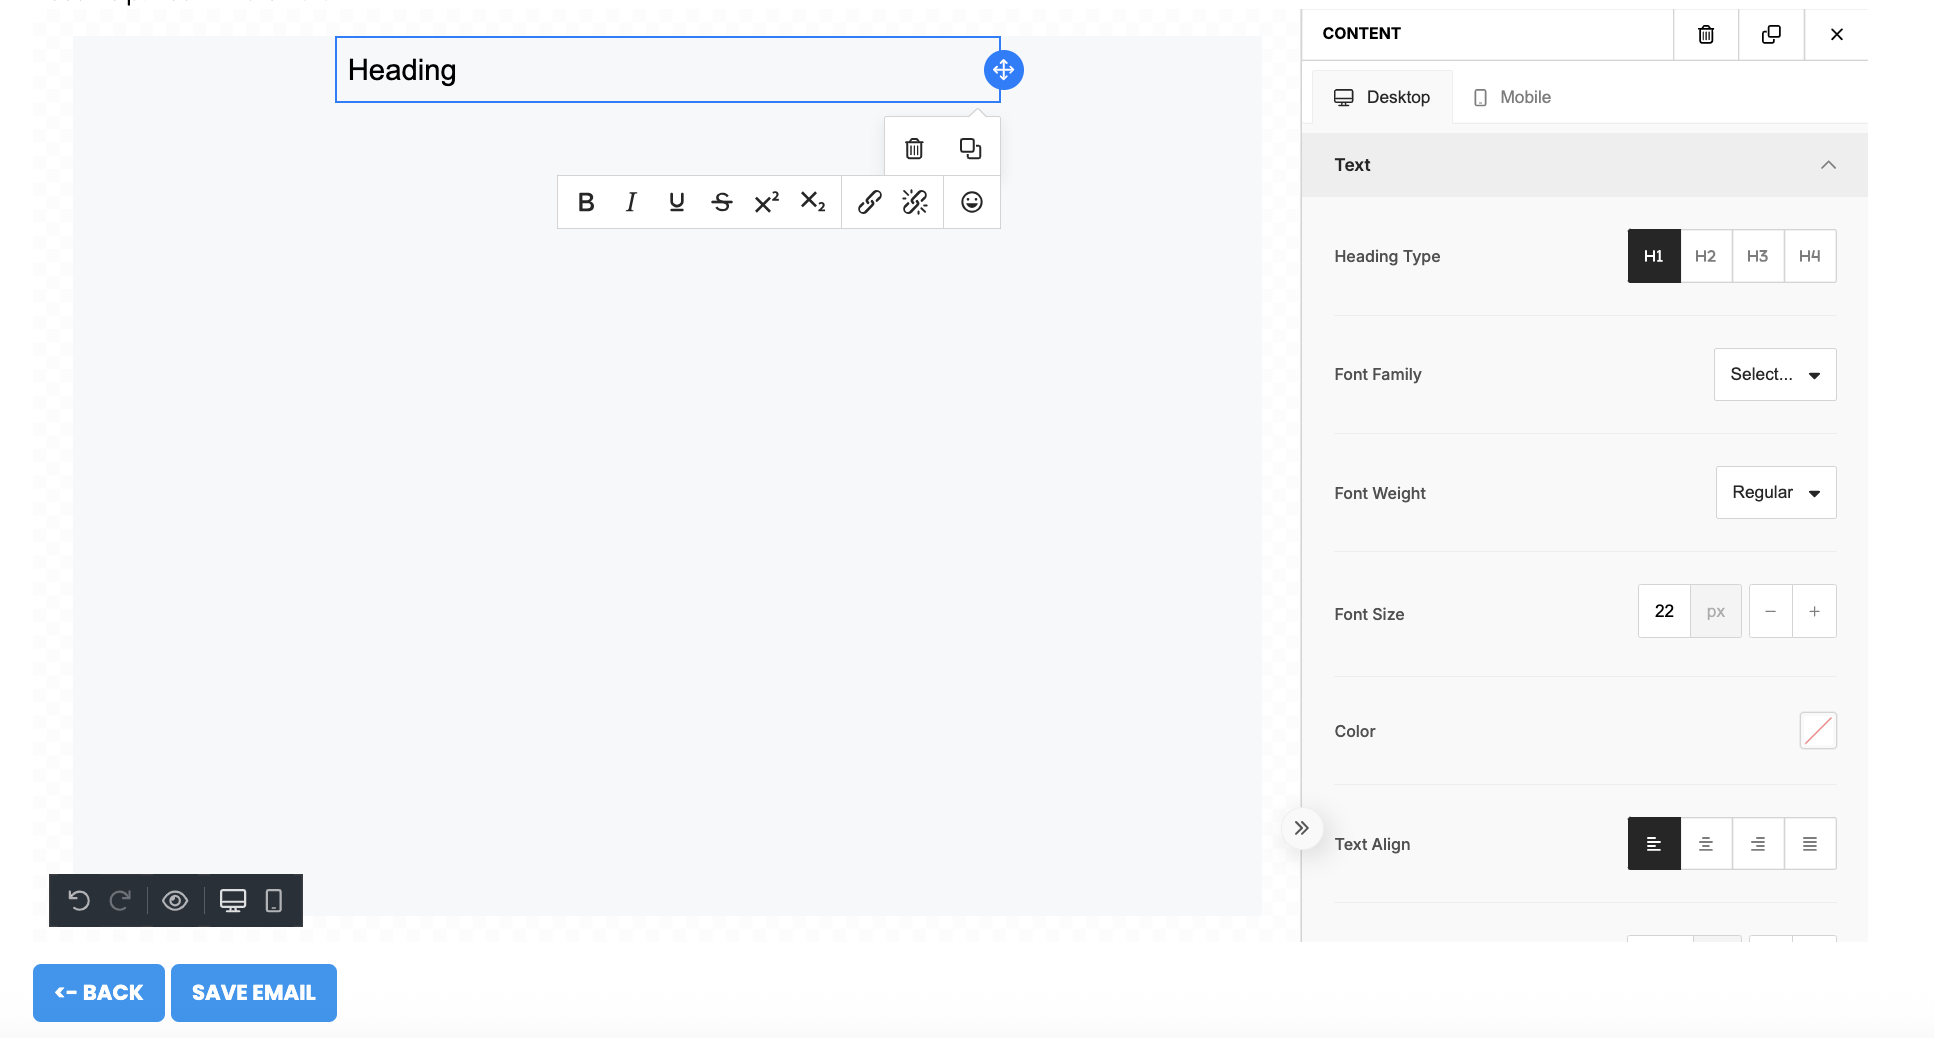The width and height of the screenshot is (1934, 1038).
Task: Remove link with the unlink icon
Action: pyautogui.click(x=915, y=202)
